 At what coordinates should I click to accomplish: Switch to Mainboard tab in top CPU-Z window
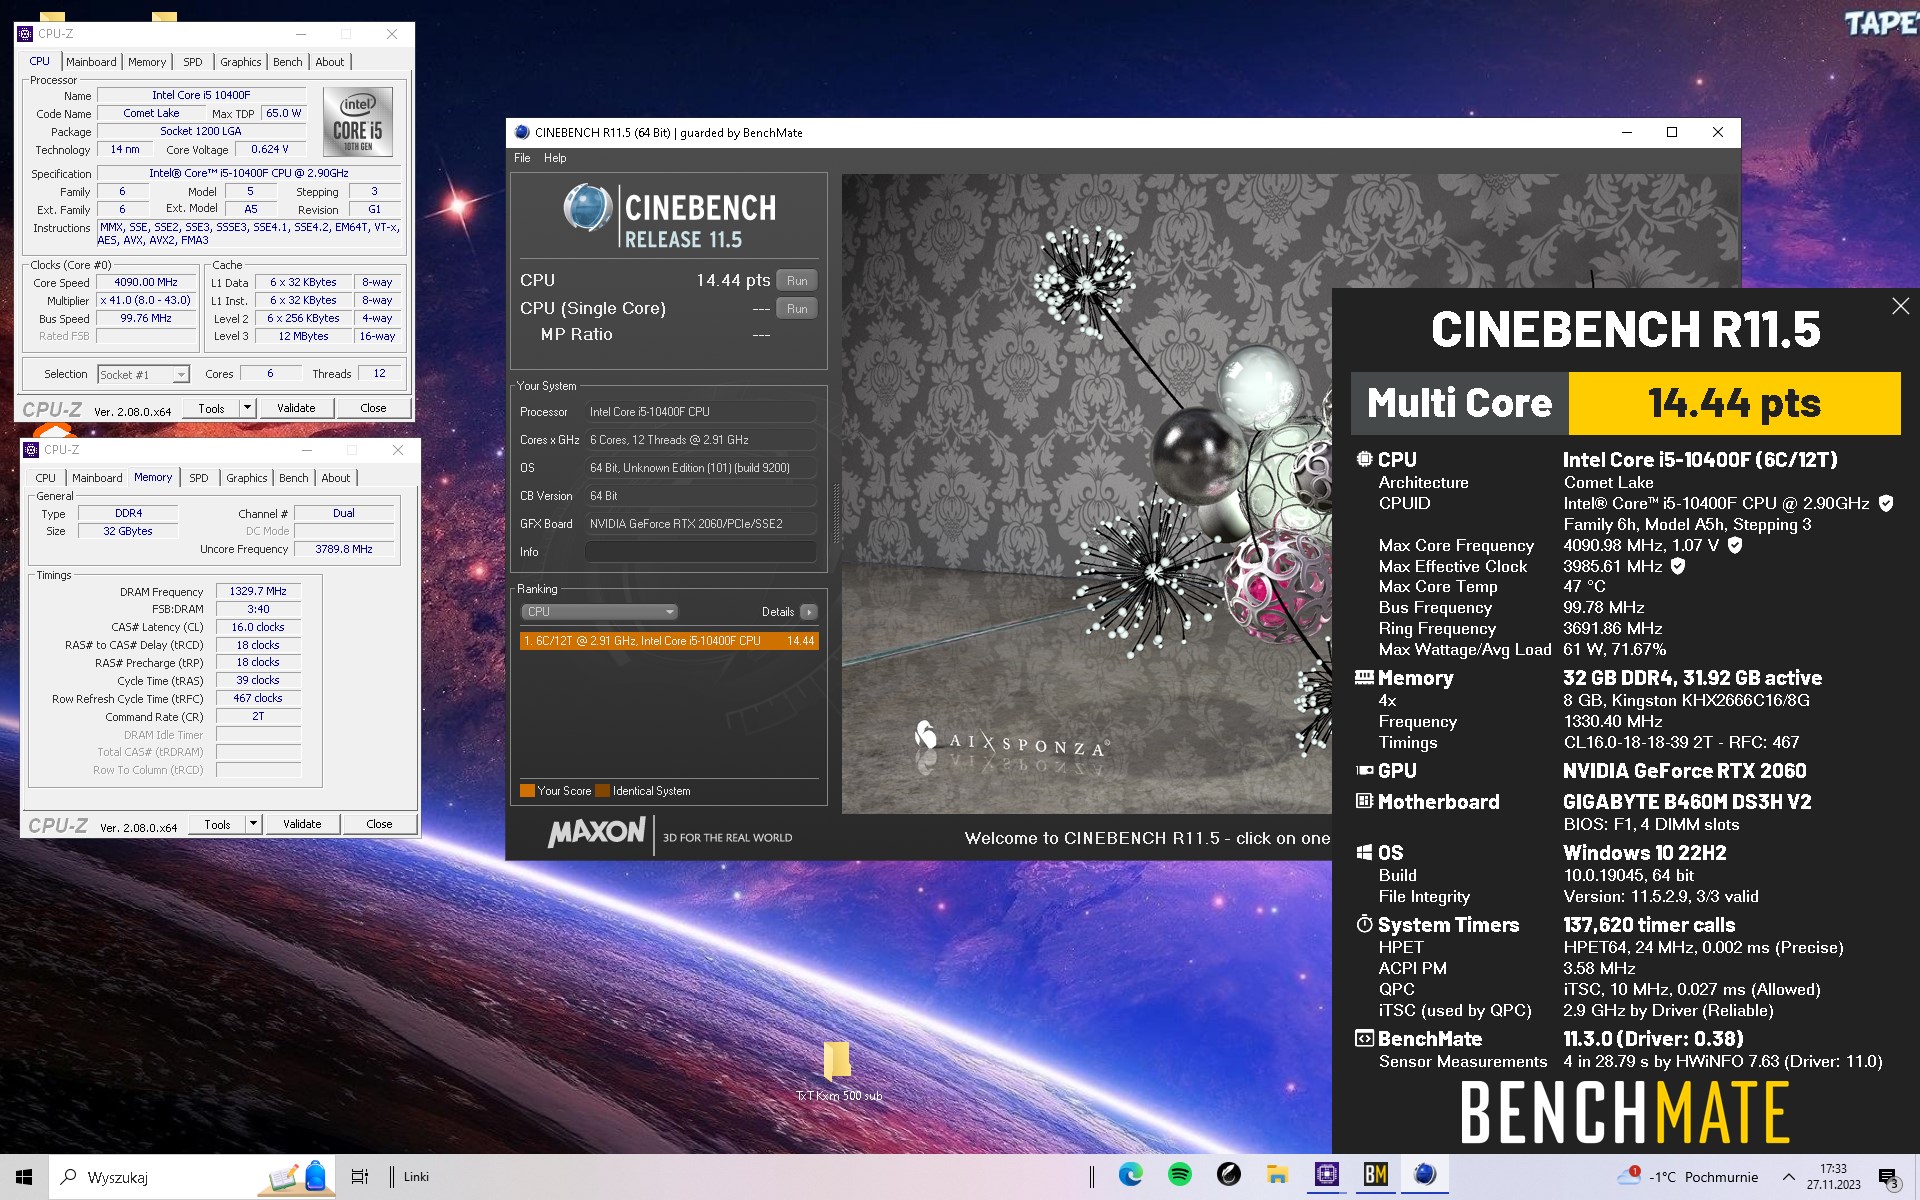click(91, 62)
